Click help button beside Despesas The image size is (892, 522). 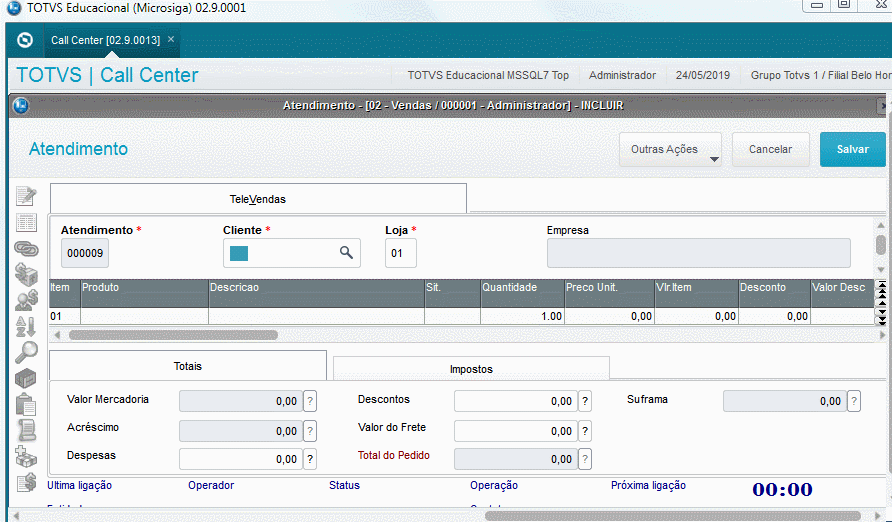click(310, 459)
